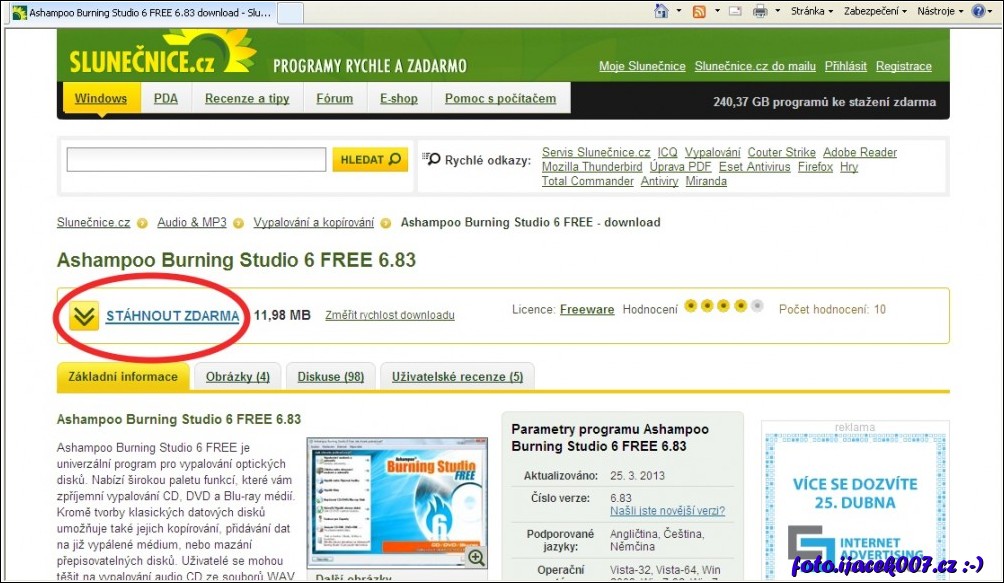Click the STÁHNOUT ZDARMA download link
This screenshot has height=583, width=1004.
tap(172, 316)
